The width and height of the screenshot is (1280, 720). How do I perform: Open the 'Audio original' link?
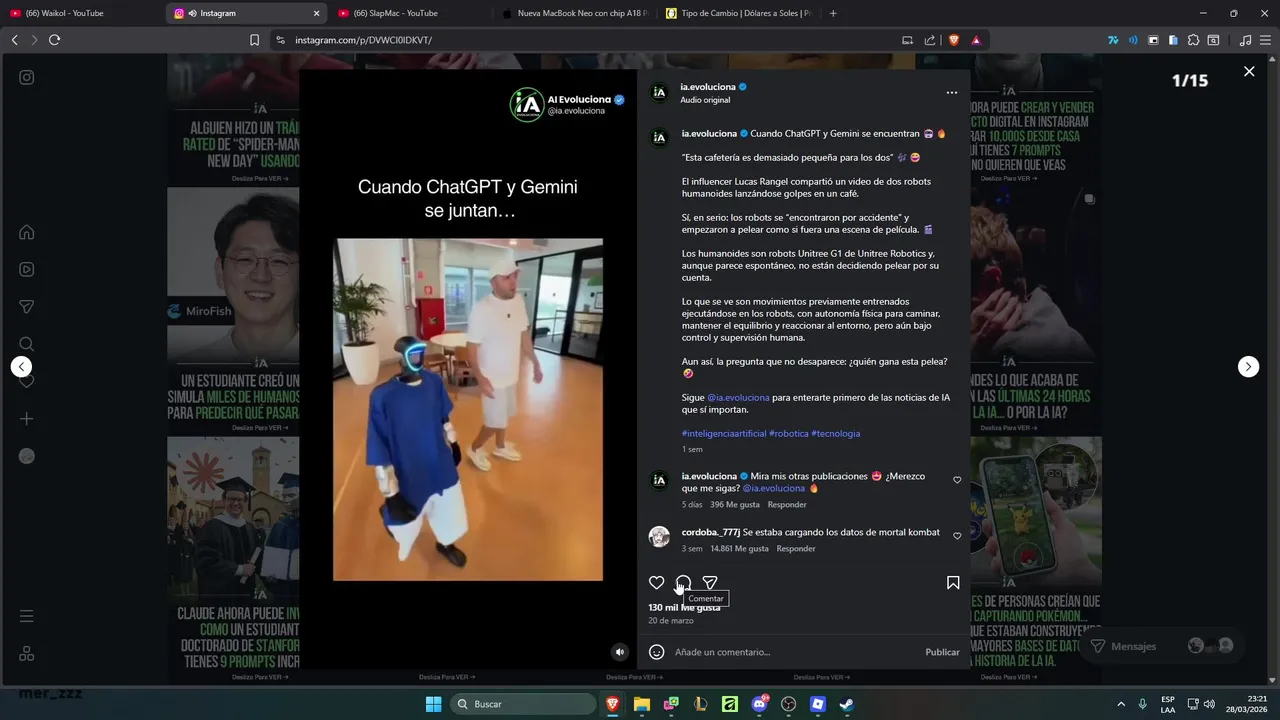tap(705, 100)
